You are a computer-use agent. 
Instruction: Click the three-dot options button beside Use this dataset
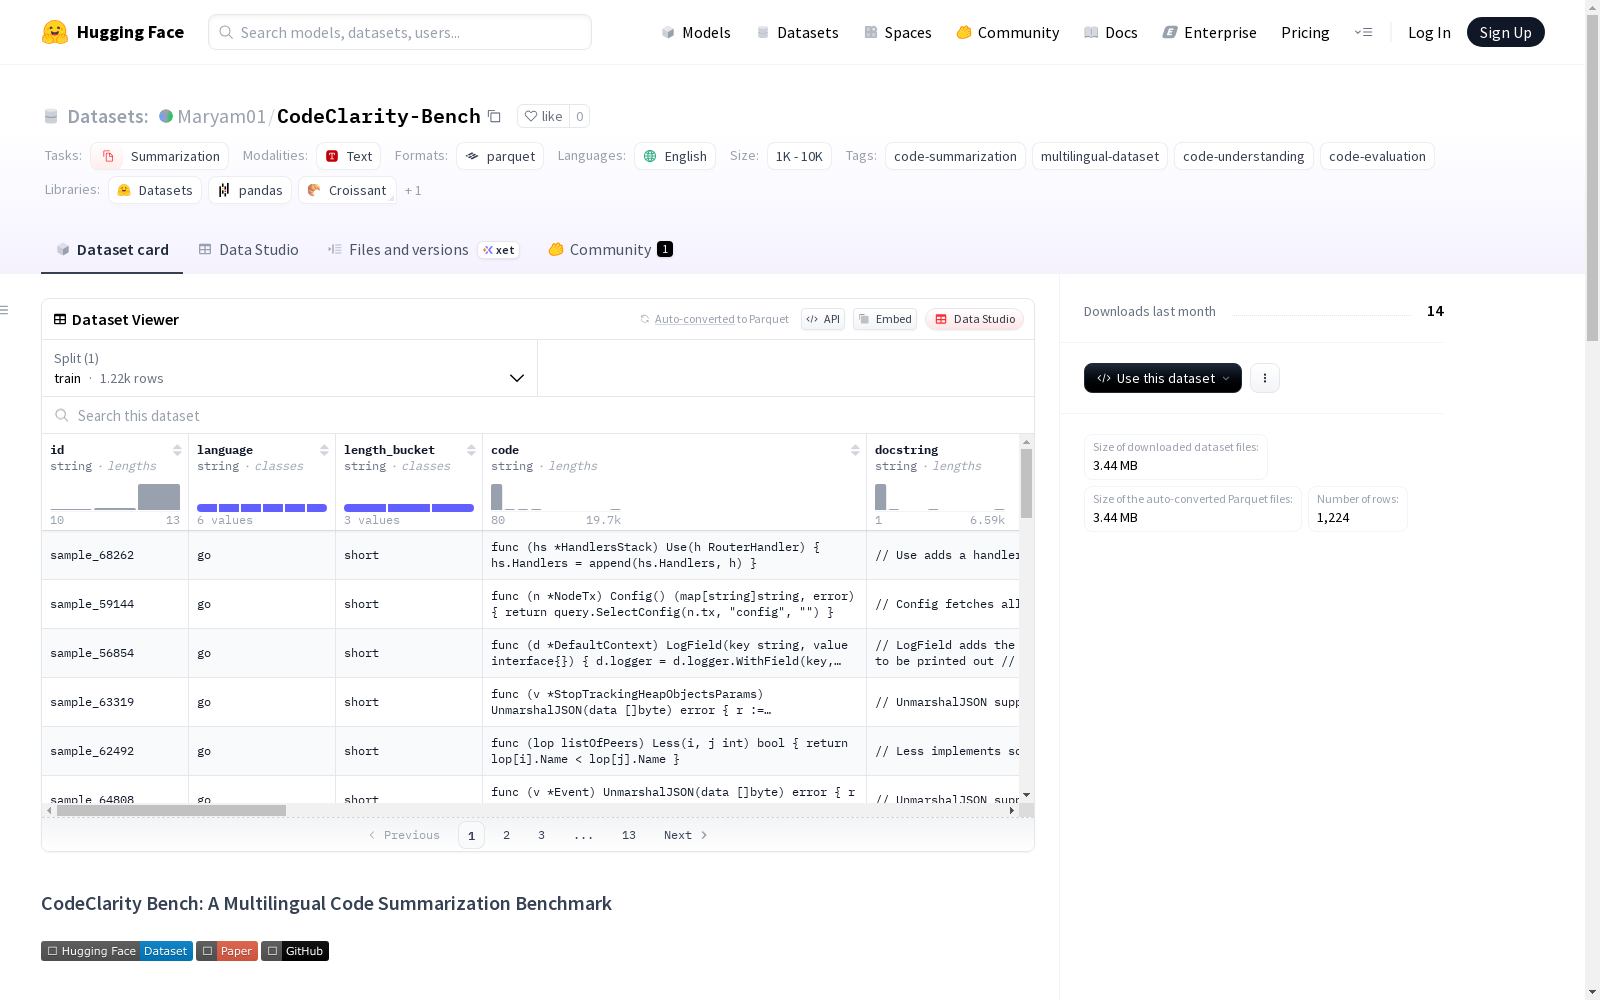(x=1265, y=378)
